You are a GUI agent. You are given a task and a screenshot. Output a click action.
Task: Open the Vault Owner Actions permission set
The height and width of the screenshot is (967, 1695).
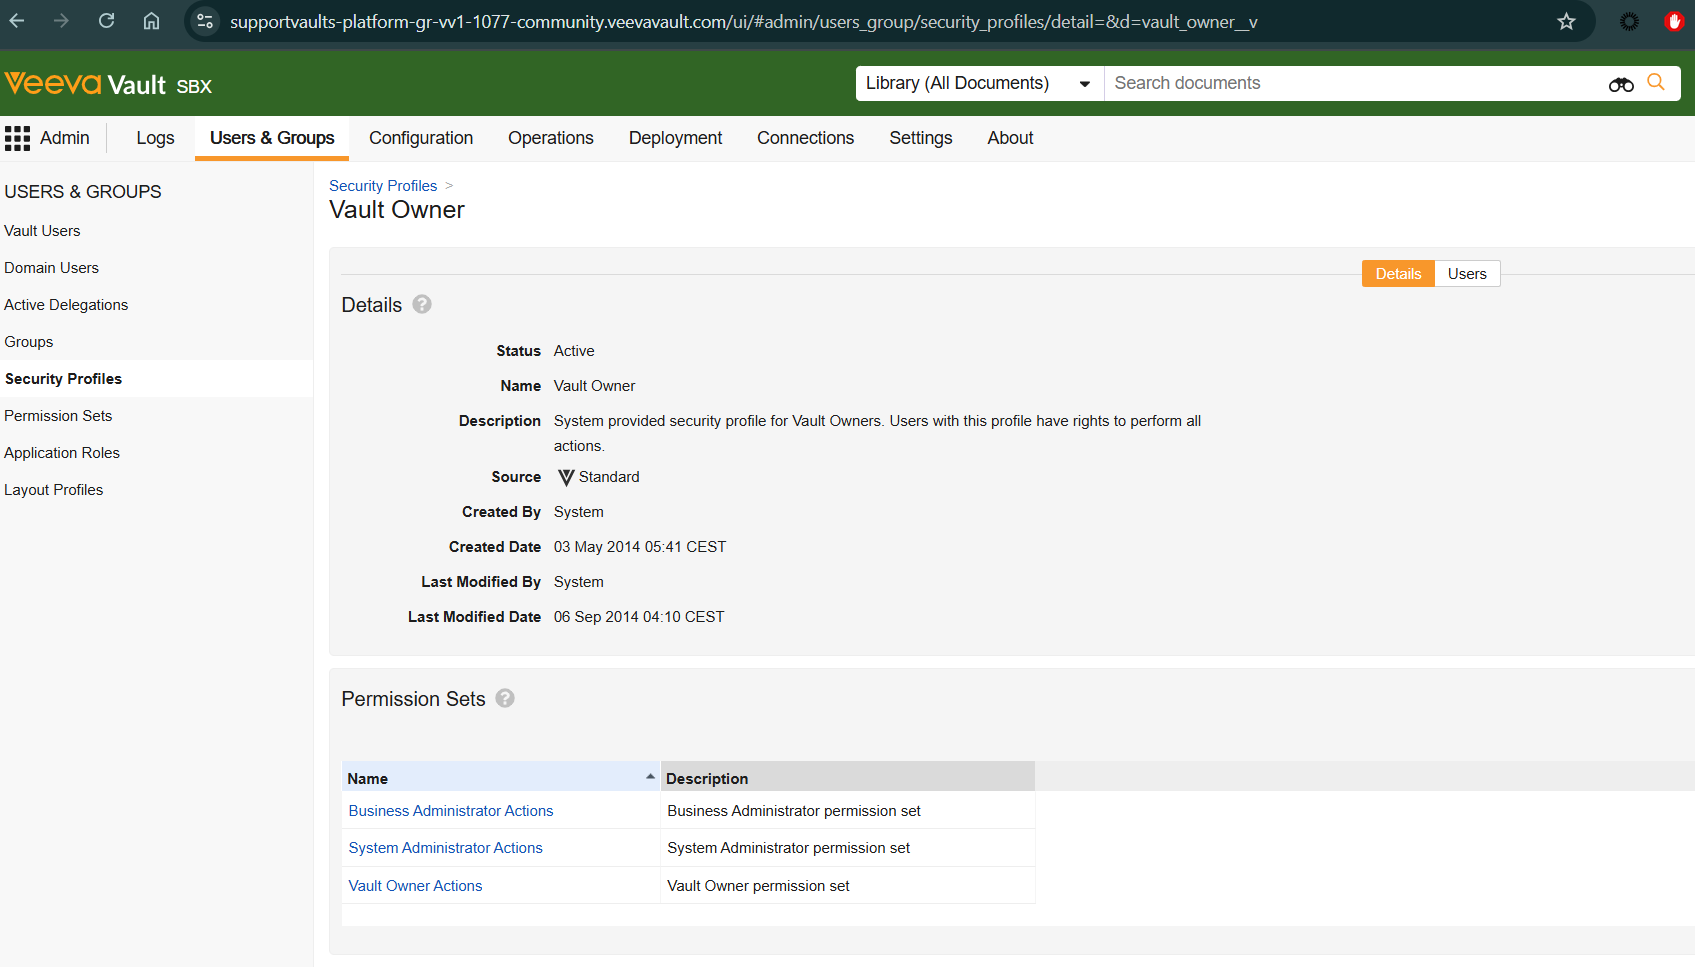click(415, 886)
